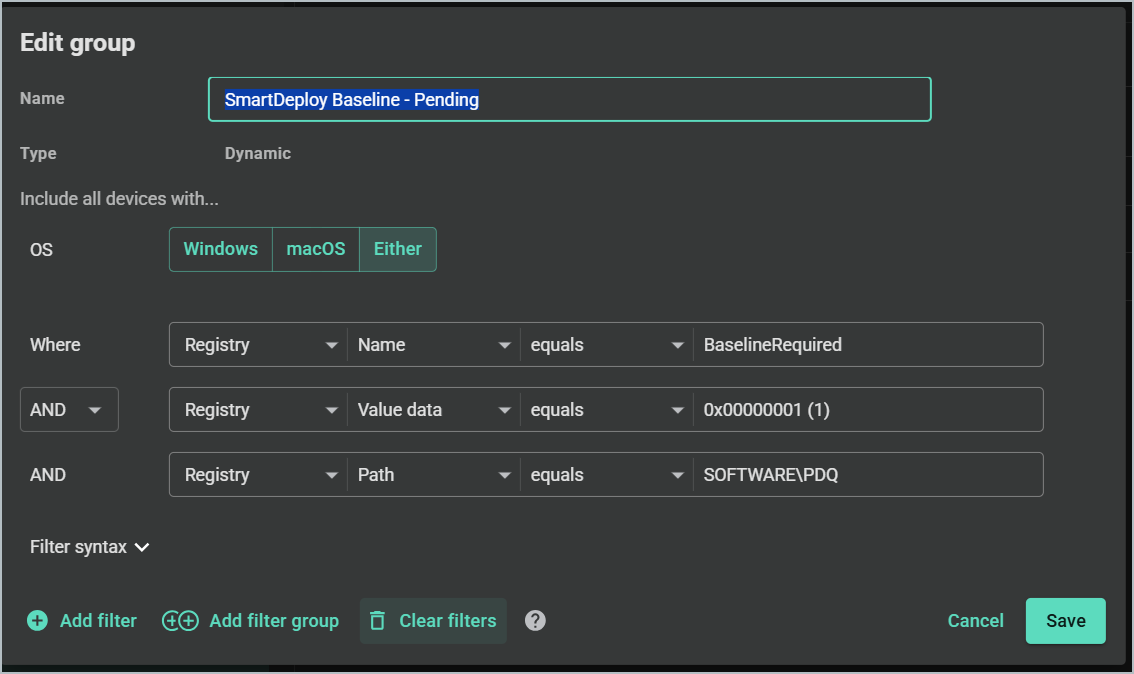This screenshot has width=1134, height=674.
Task: Click the Where label
Action: point(55,345)
